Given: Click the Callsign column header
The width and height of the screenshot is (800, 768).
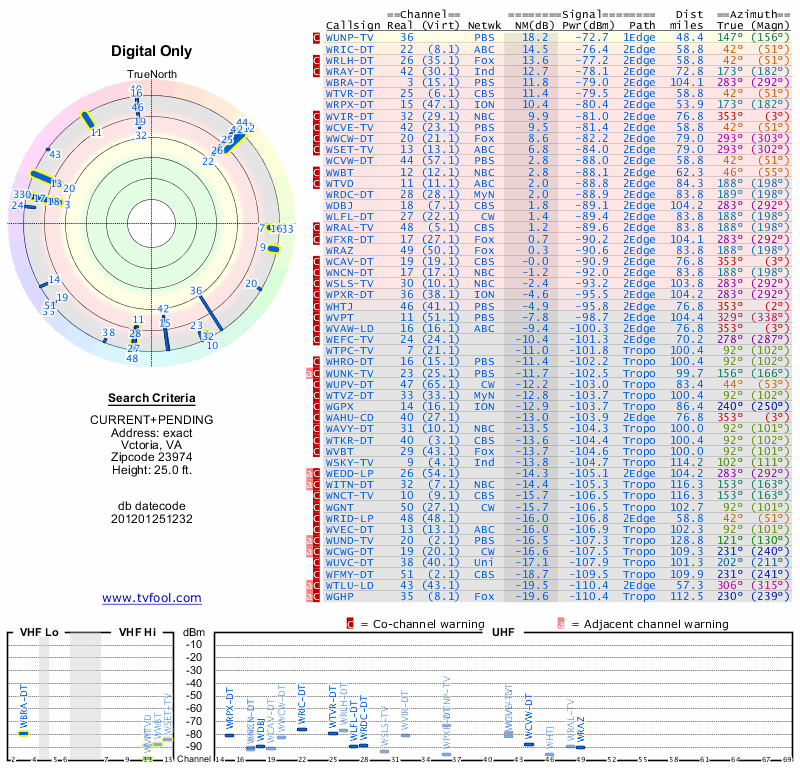Looking at the screenshot, I should click(354, 24).
